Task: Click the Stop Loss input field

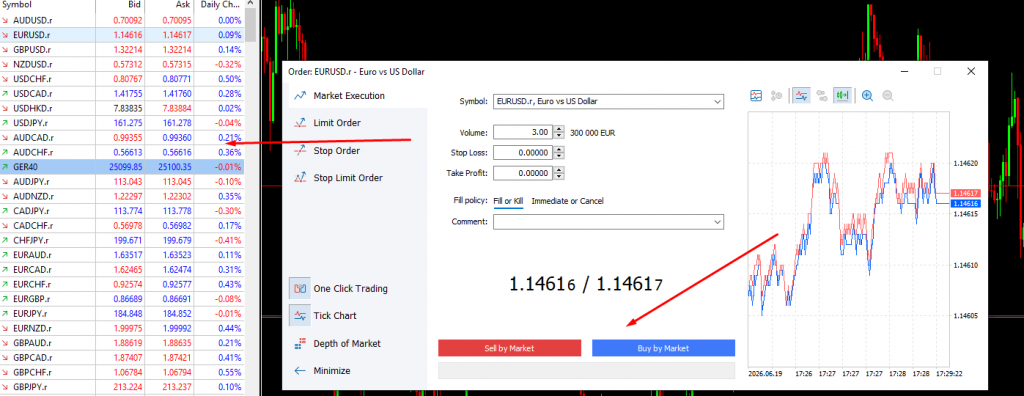Action: (523, 153)
